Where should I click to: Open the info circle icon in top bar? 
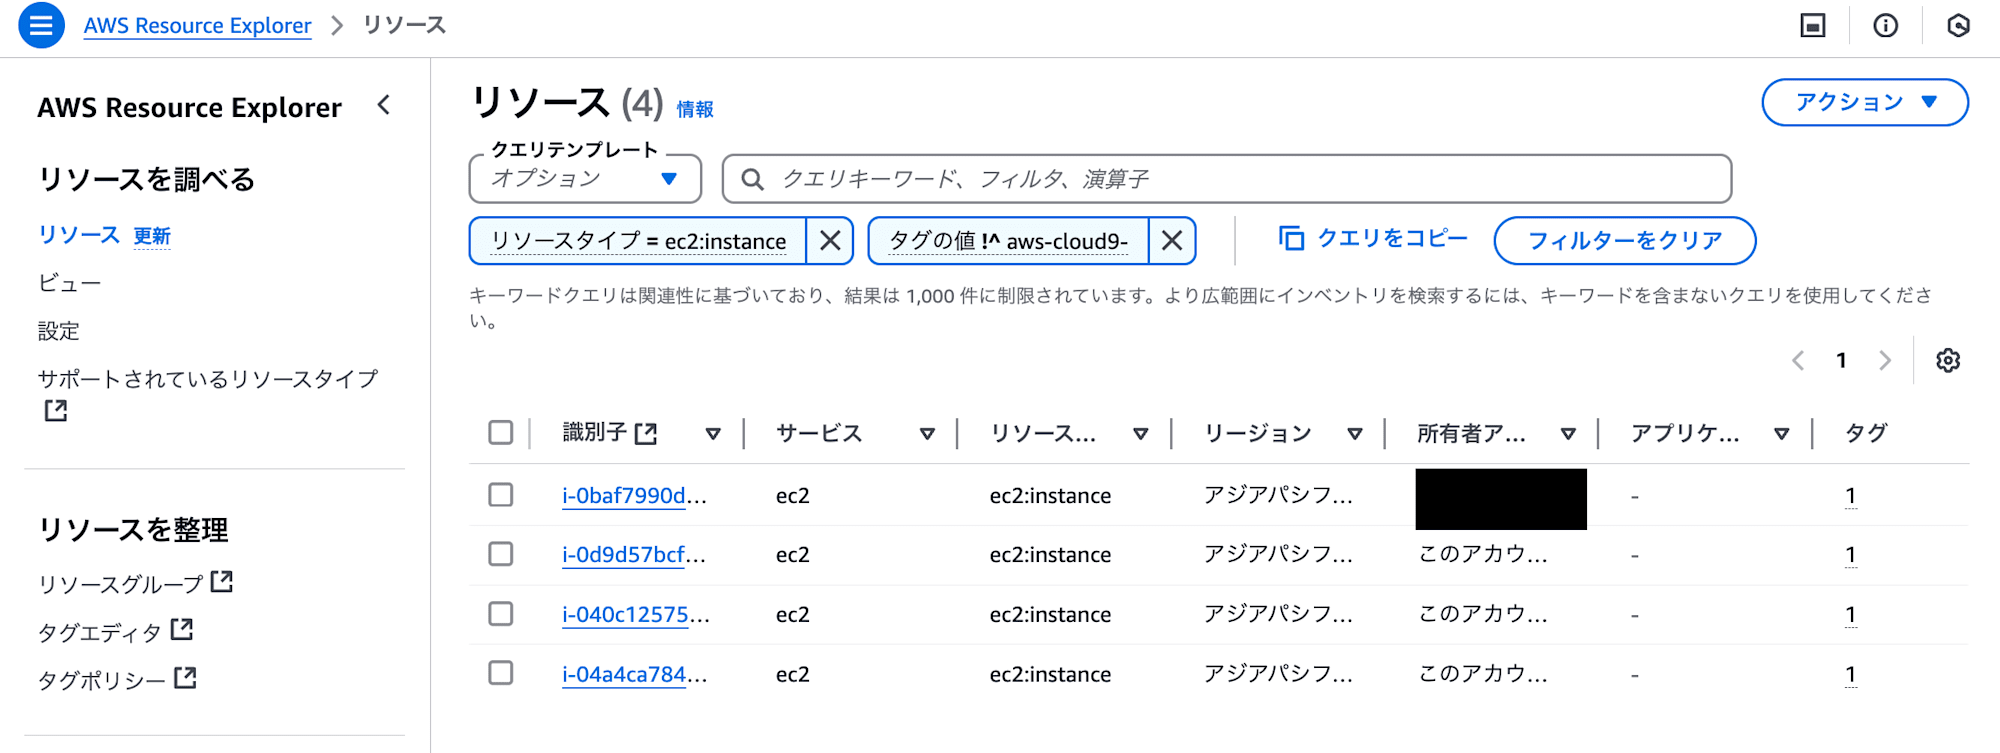(1885, 26)
